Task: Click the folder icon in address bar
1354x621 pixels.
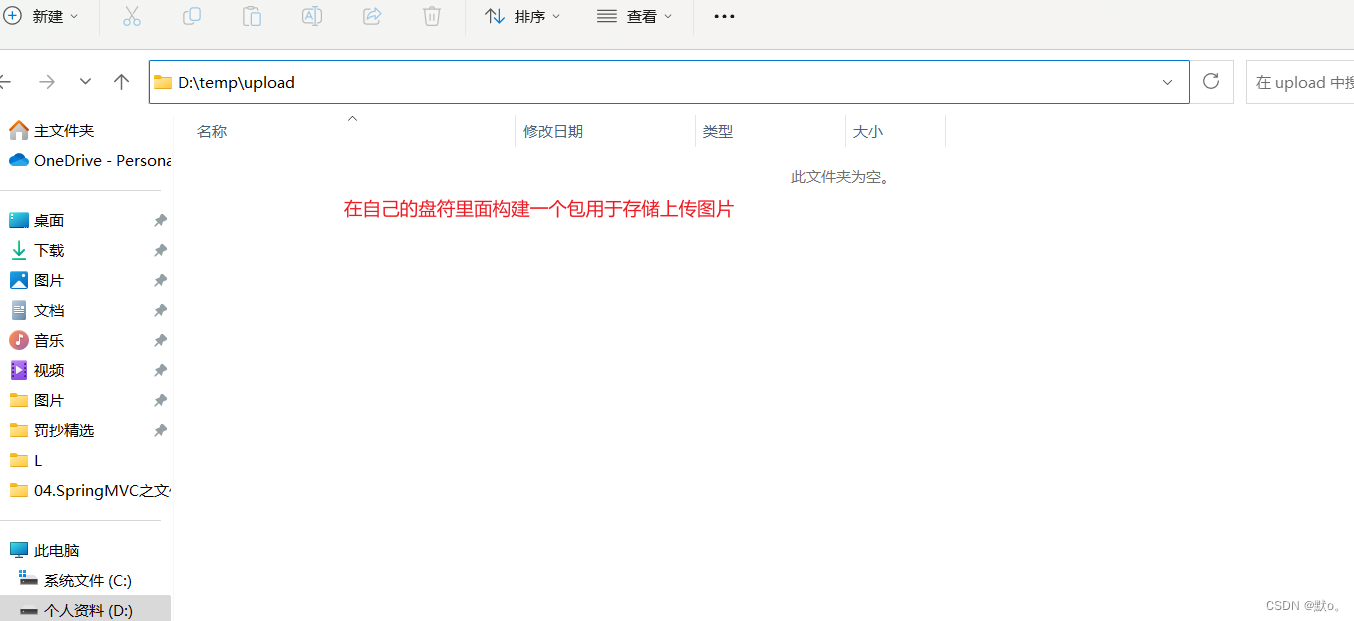Action: [163, 82]
